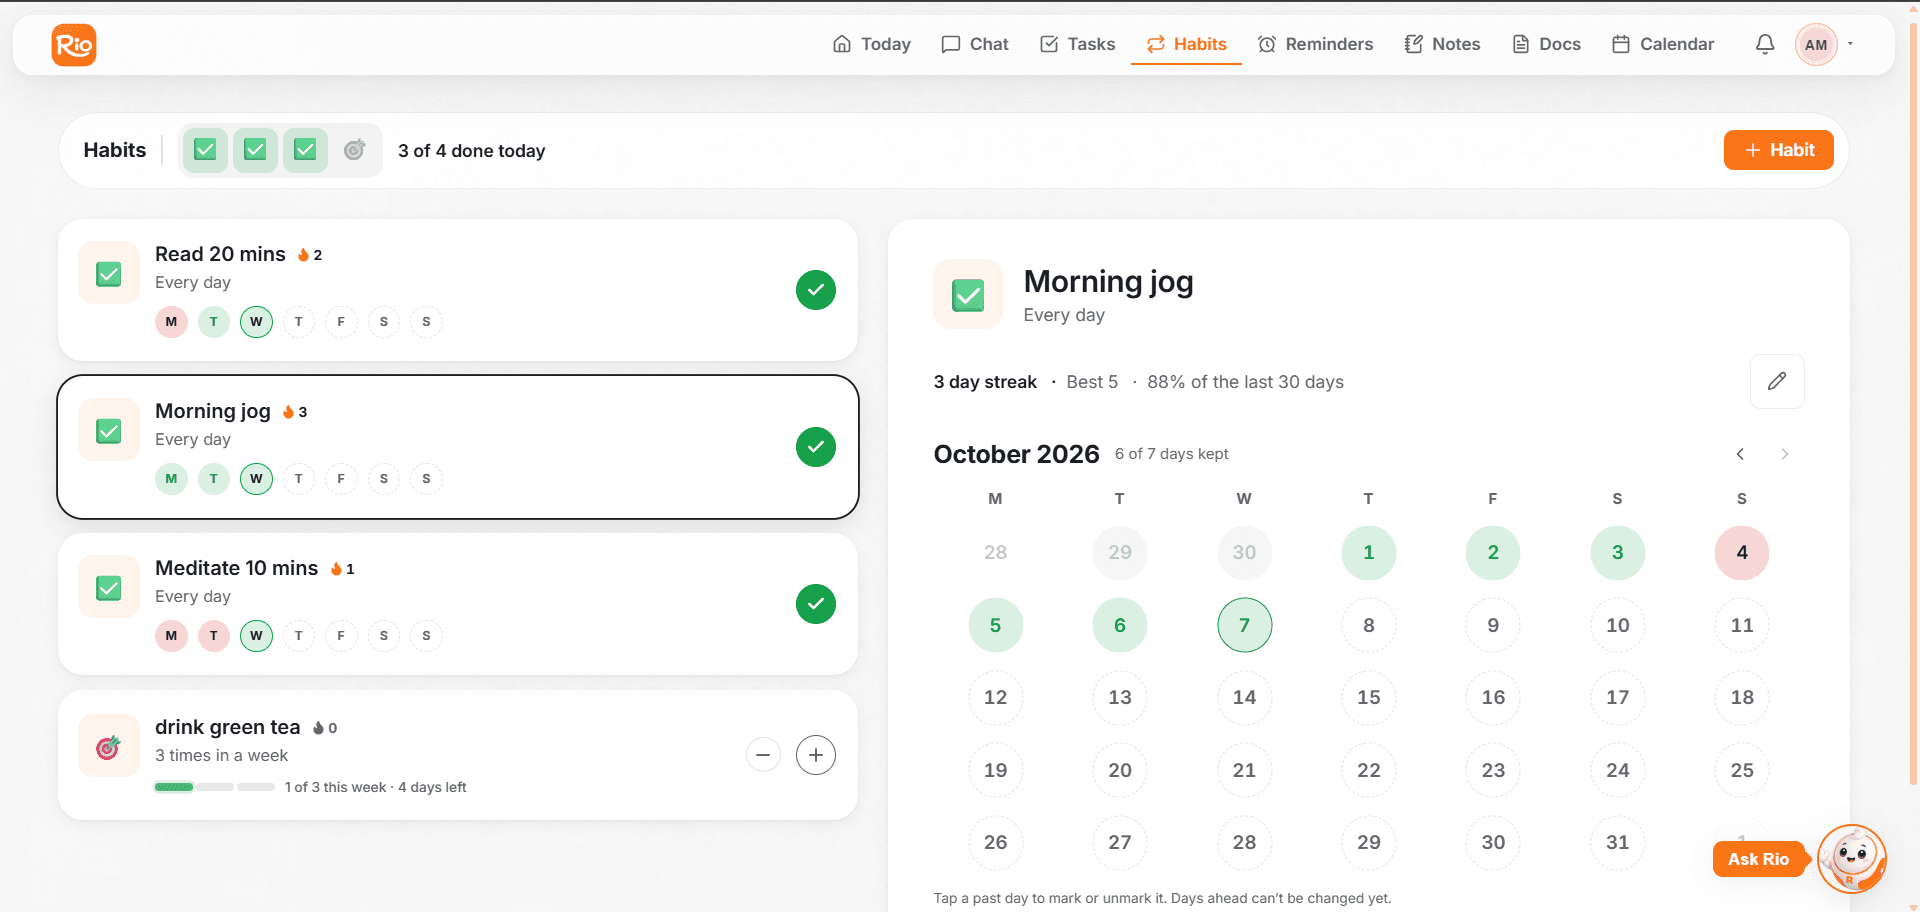Open the Docs tab

1547,44
